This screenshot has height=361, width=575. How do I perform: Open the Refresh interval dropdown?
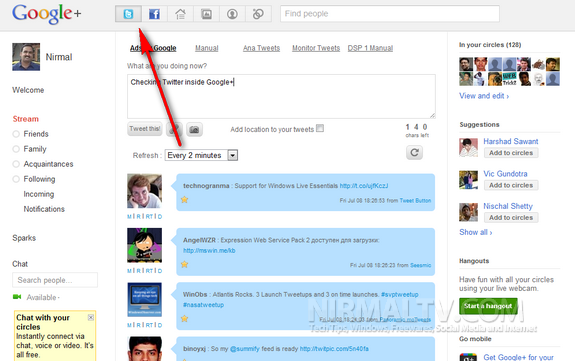(201, 155)
